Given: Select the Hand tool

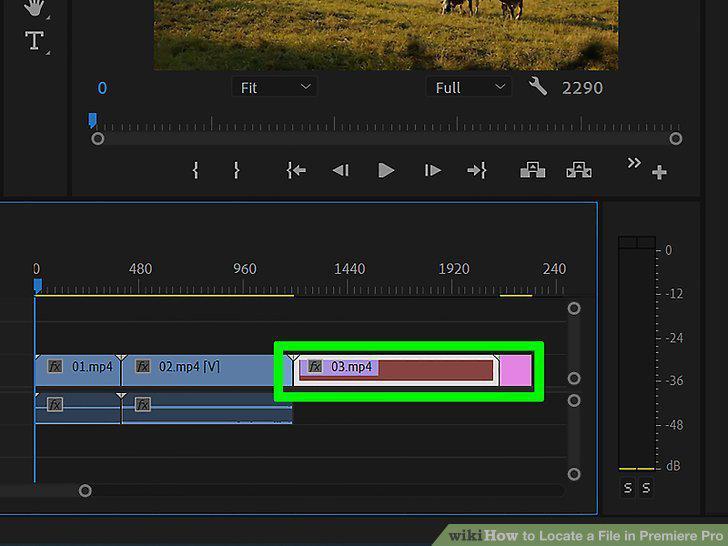Looking at the screenshot, I should tap(34, 8).
